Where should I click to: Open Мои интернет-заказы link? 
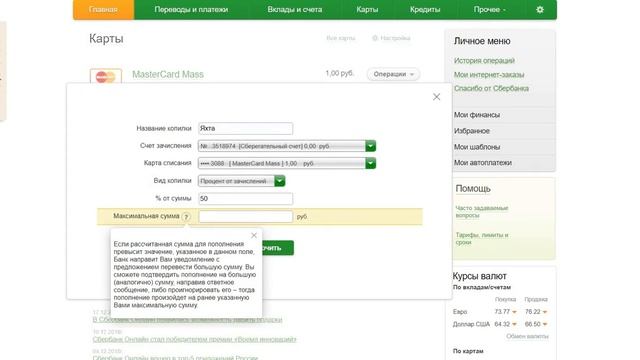[x=489, y=74]
